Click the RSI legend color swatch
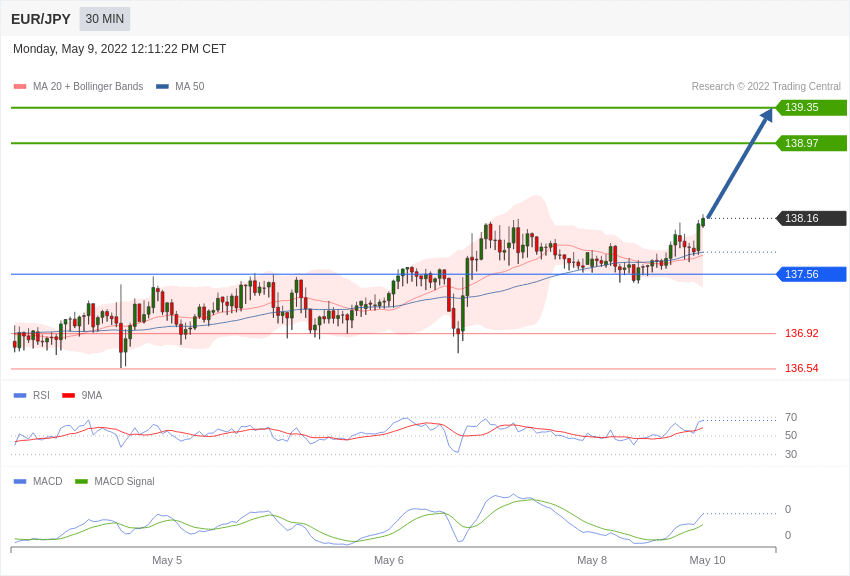 point(20,395)
